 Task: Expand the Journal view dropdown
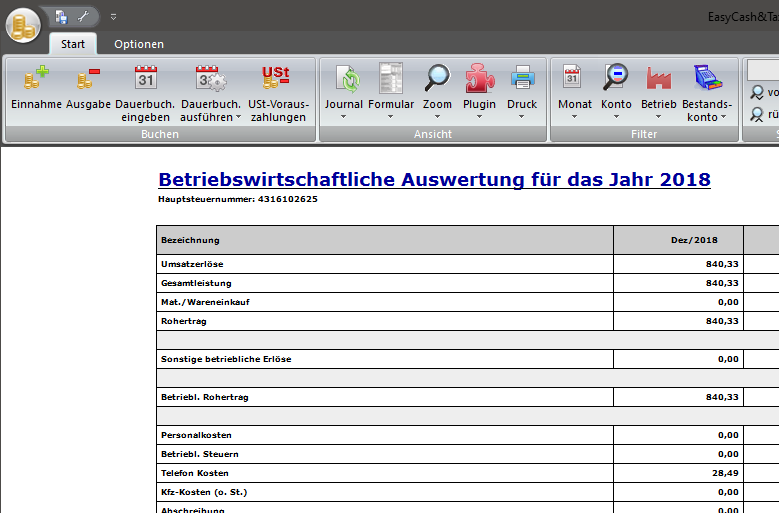344,116
